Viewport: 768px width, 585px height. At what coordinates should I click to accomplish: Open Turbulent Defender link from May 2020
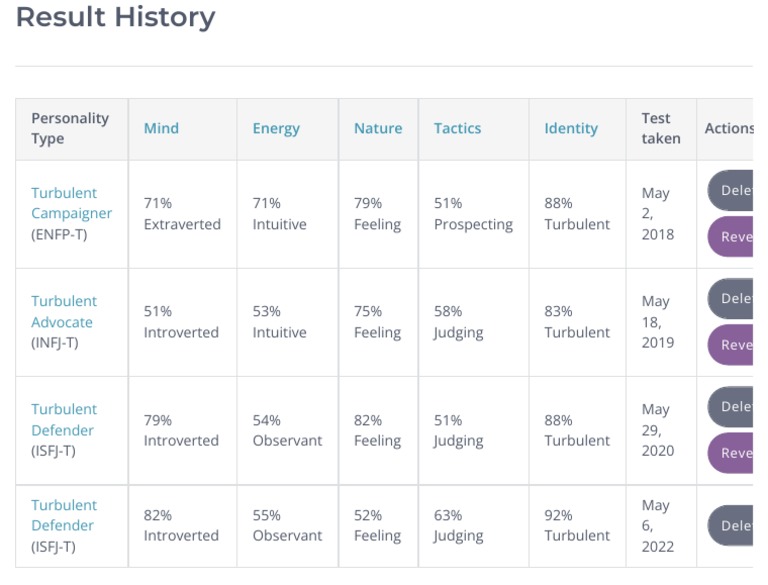(x=64, y=419)
